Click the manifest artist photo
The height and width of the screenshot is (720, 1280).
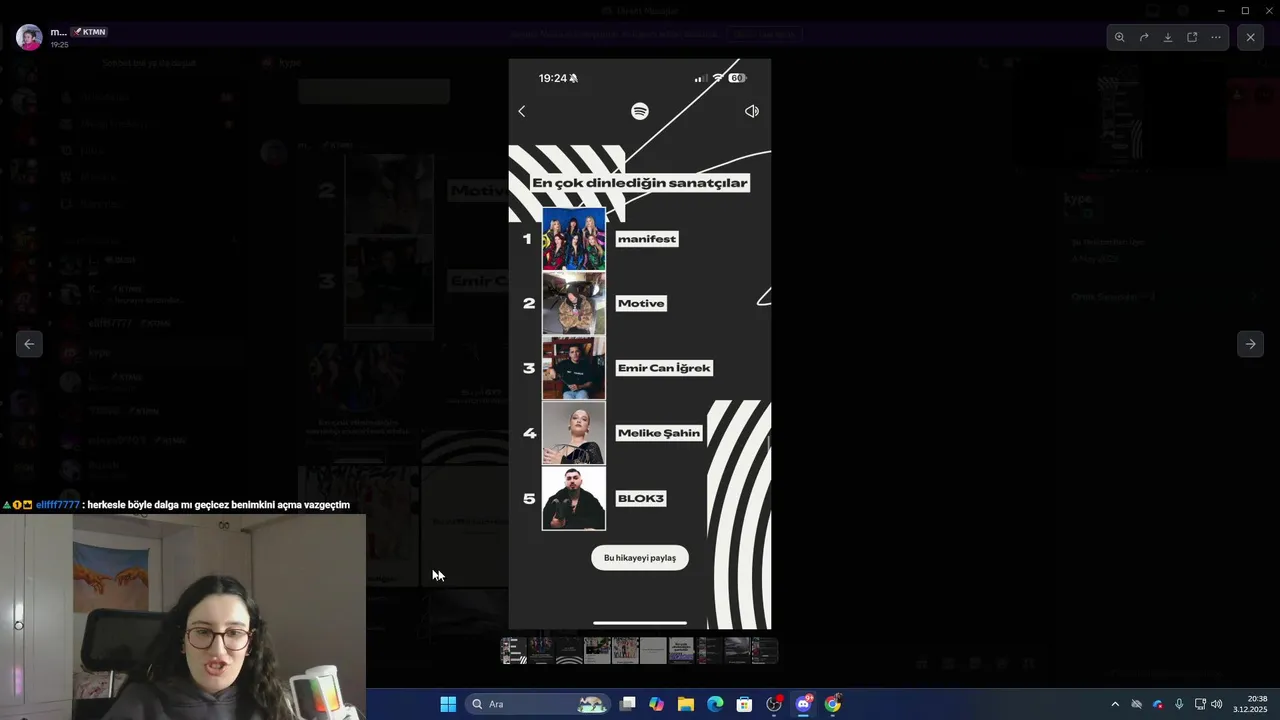[574, 239]
